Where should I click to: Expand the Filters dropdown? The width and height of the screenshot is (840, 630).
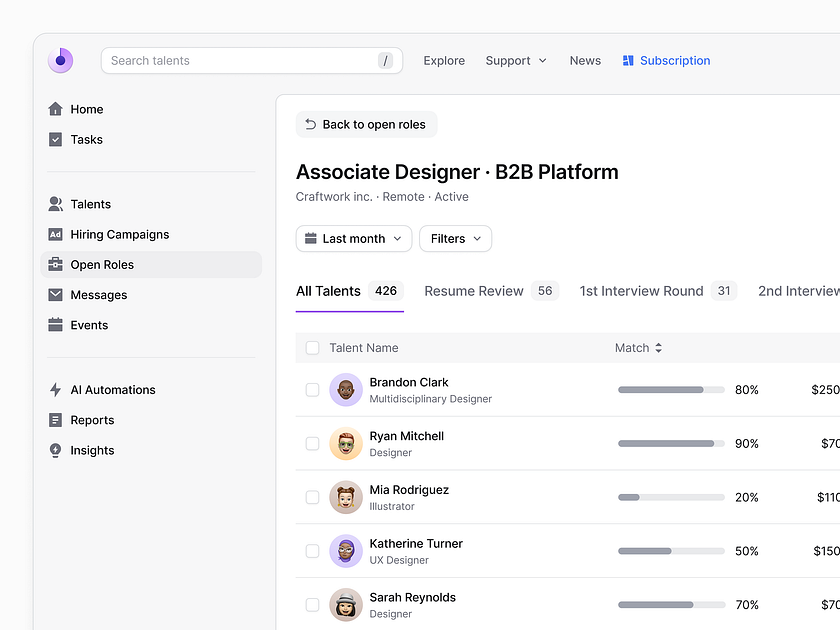point(455,238)
